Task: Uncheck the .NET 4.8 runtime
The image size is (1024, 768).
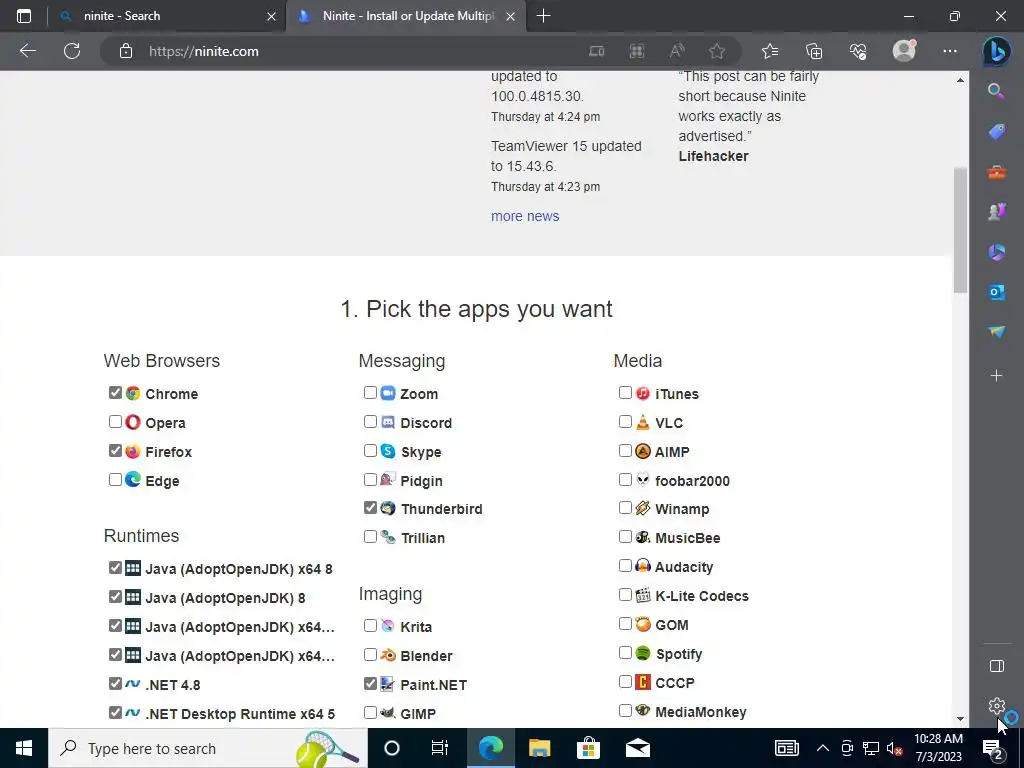Action: (116, 683)
